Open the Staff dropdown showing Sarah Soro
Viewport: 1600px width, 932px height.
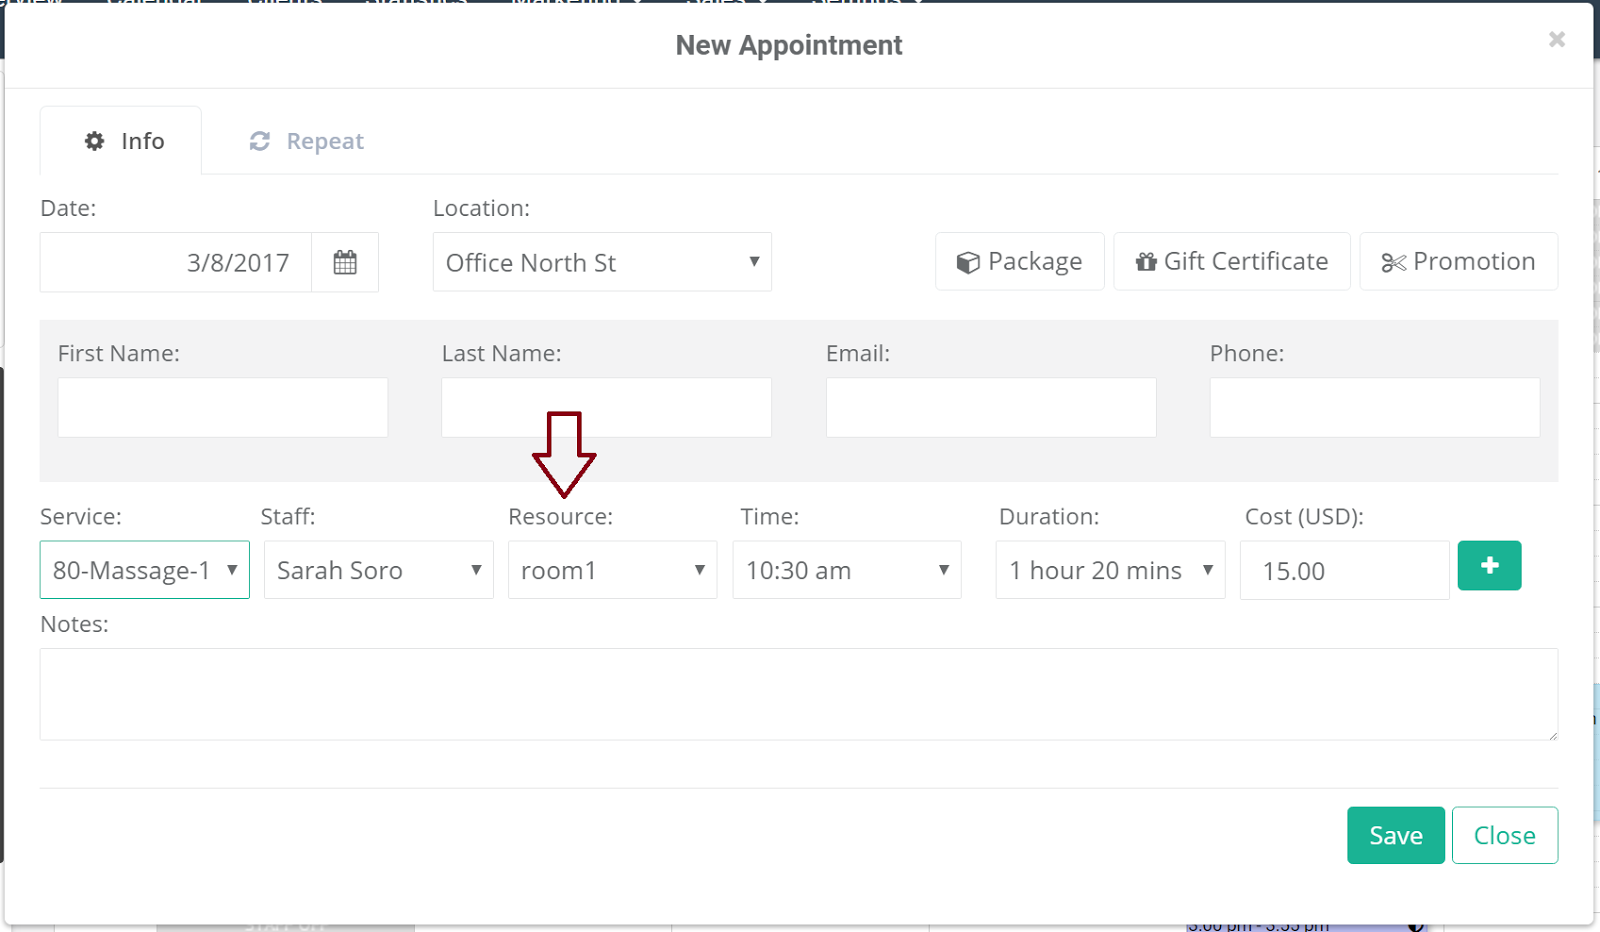[378, 570]
